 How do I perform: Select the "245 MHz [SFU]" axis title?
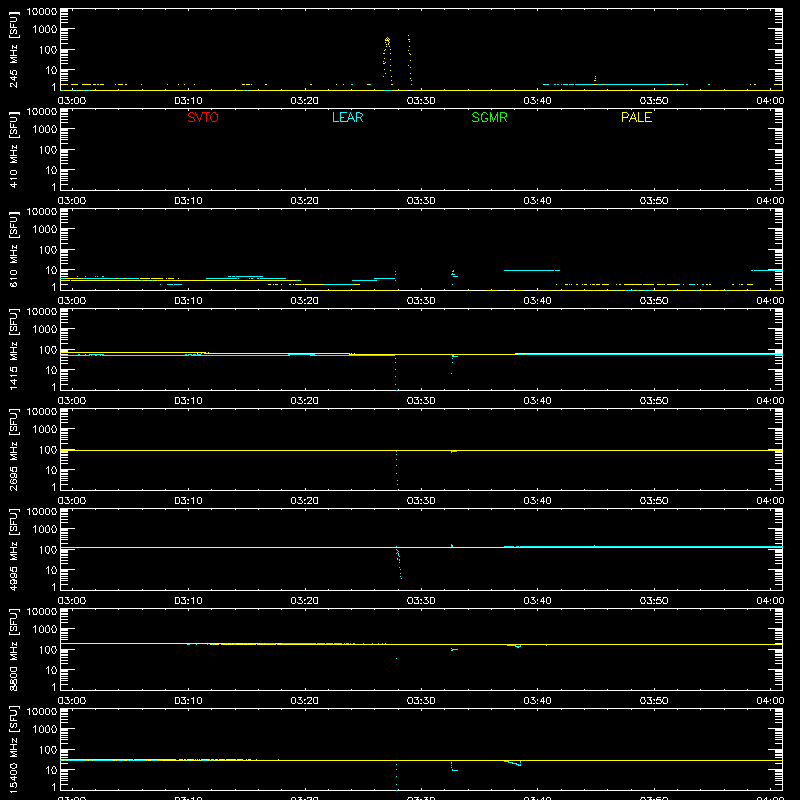tap(13, 49)
